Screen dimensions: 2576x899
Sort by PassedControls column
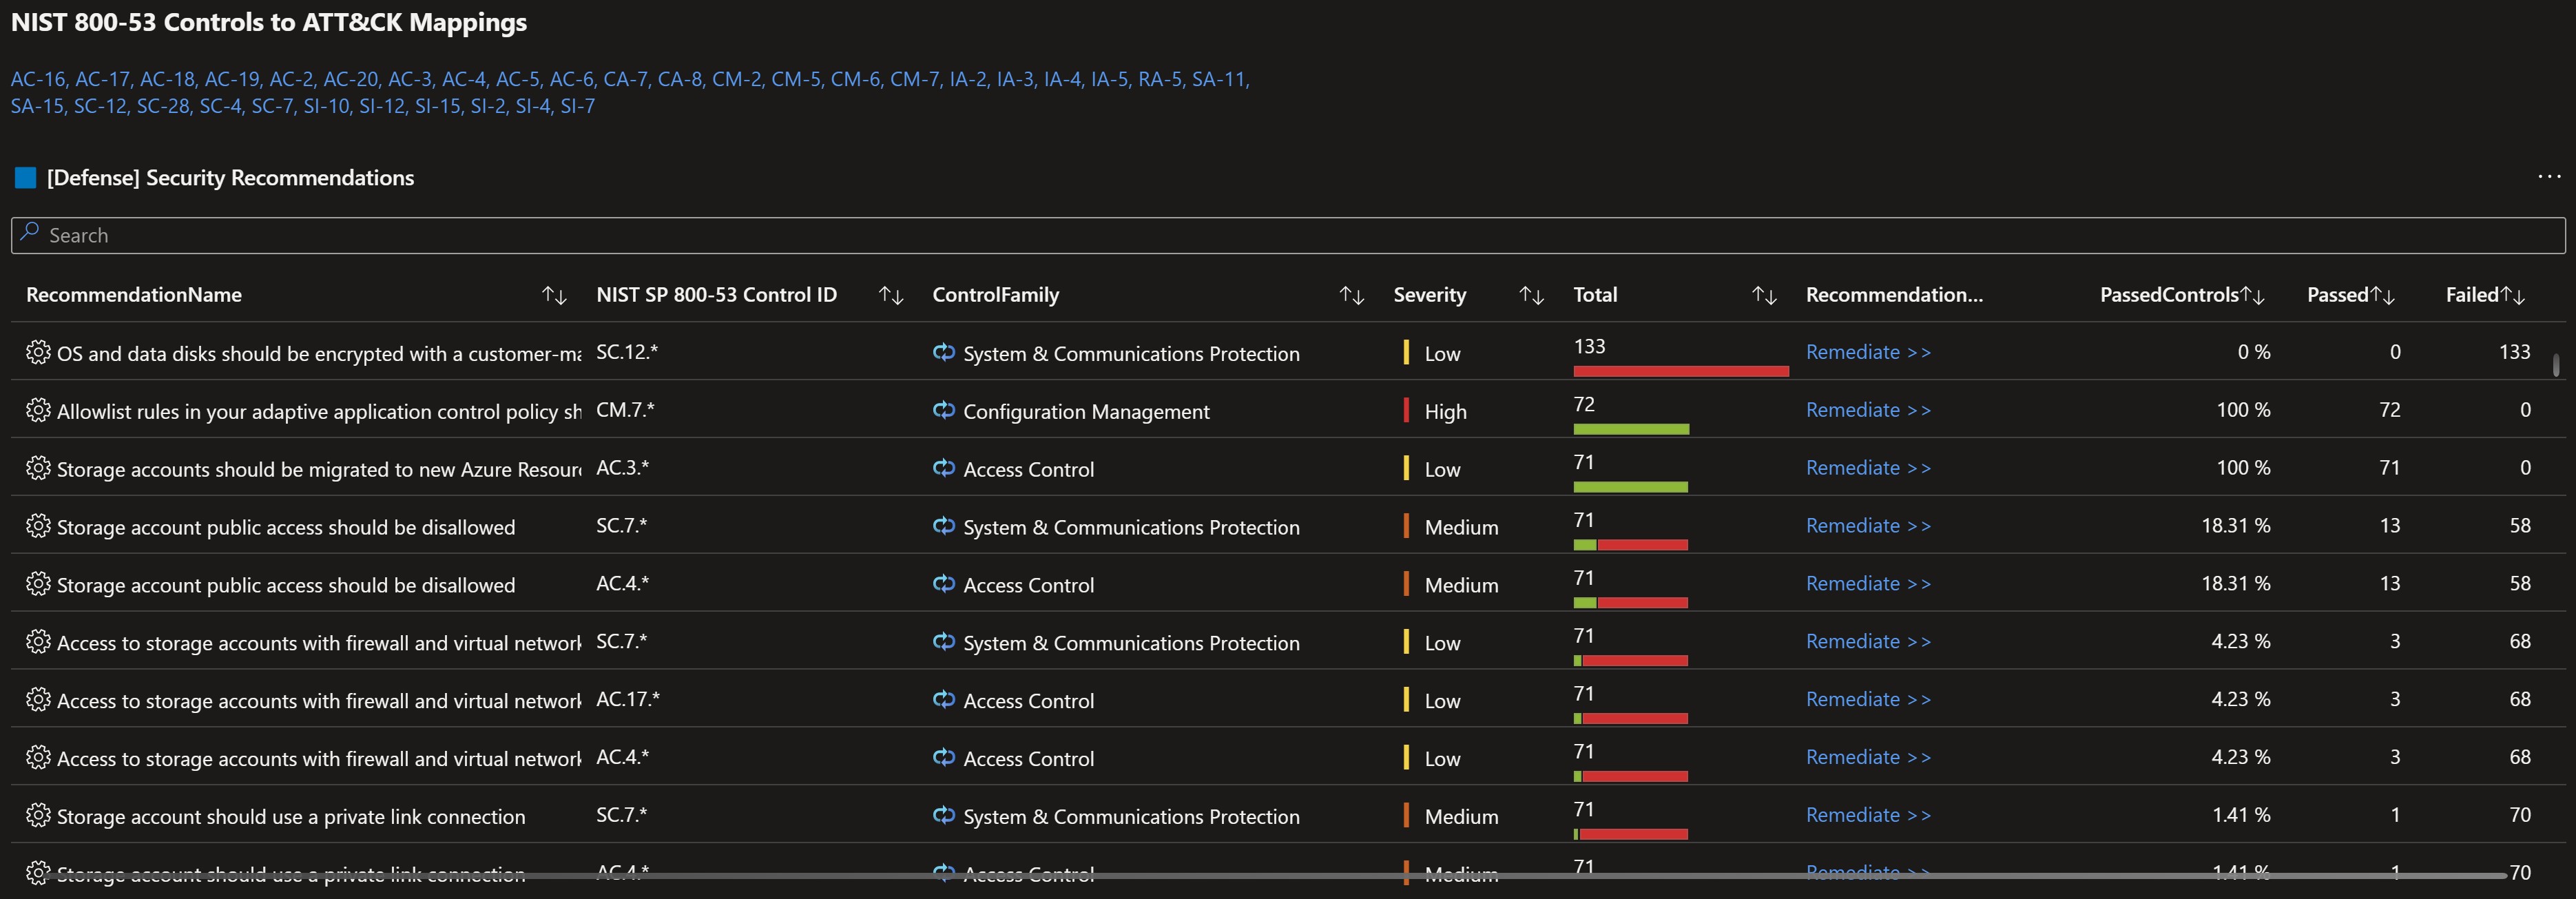pos(2253,295)
